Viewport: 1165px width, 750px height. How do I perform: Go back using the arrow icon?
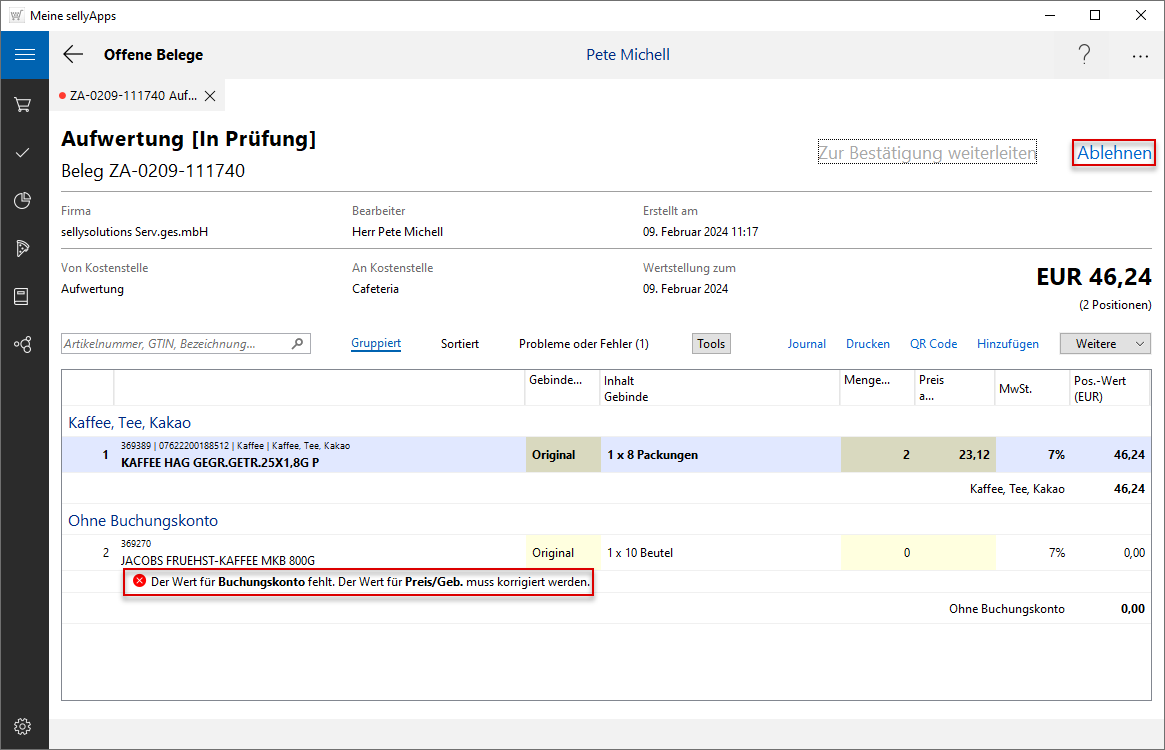[x=73, y=55]
